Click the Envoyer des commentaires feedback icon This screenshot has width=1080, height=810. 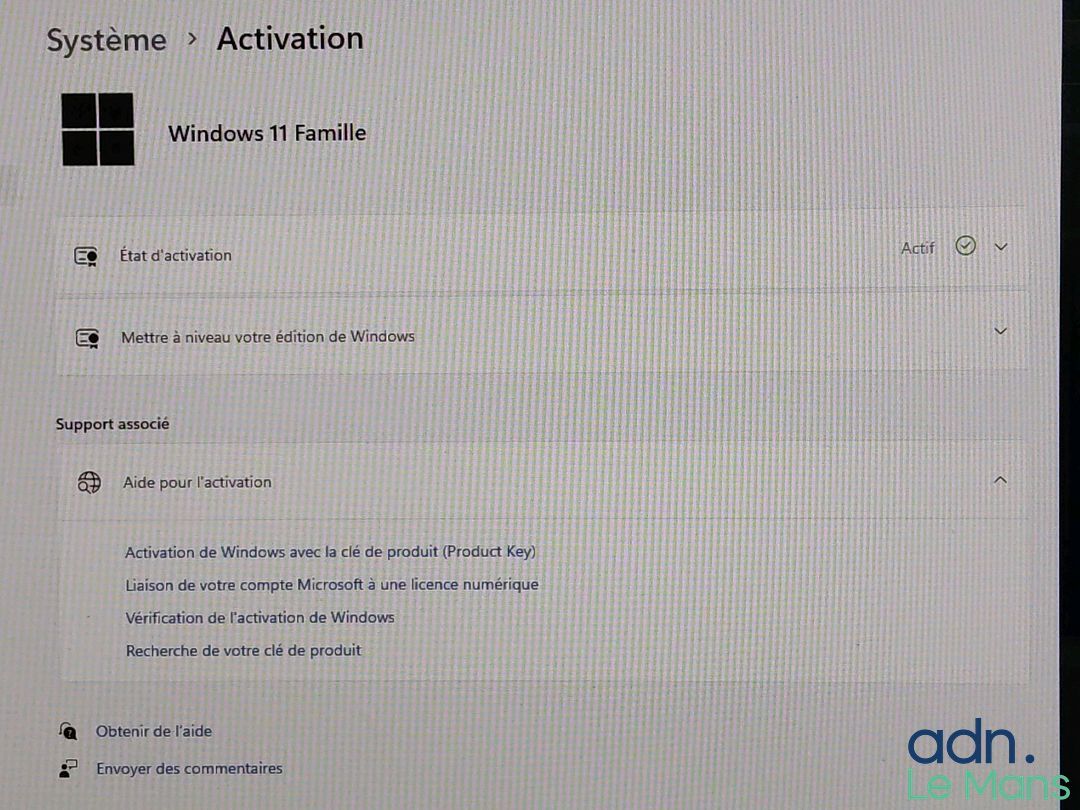click(68, 769)
